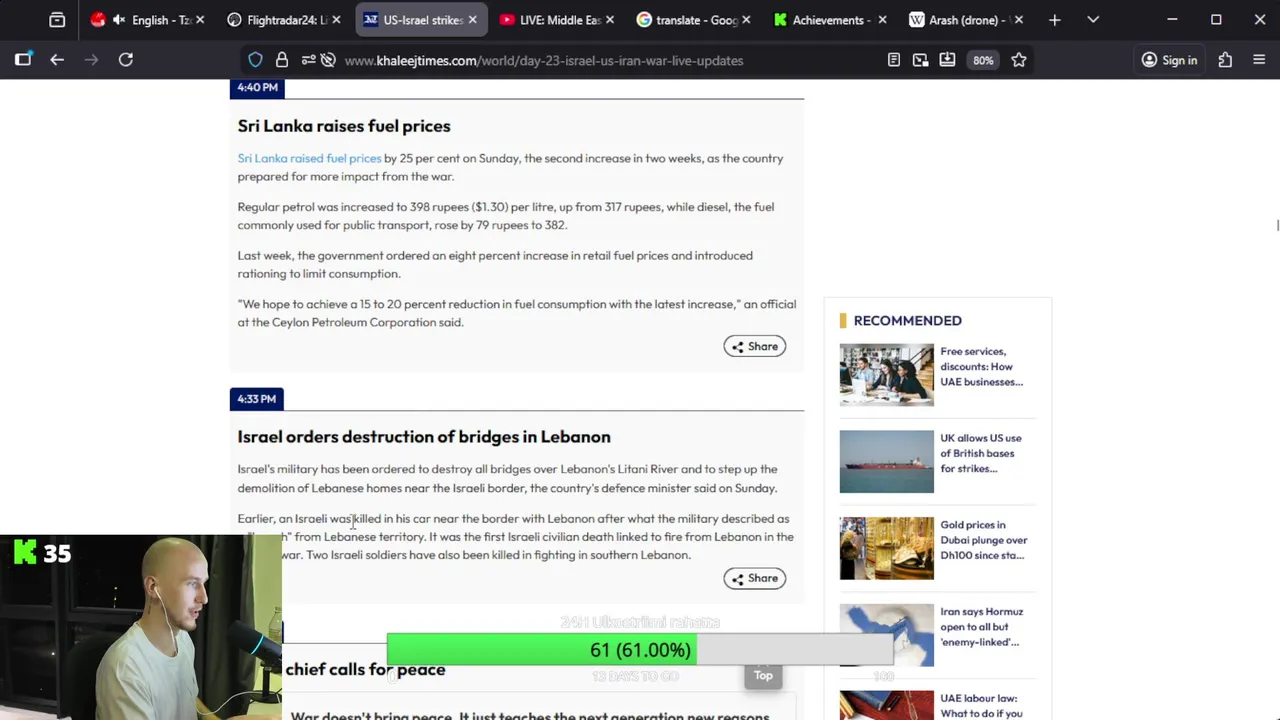Click the page vertical scrollbar thumb
Image resolution: width=1280 pixels, height=720 pixels.
coord(1277,225)
